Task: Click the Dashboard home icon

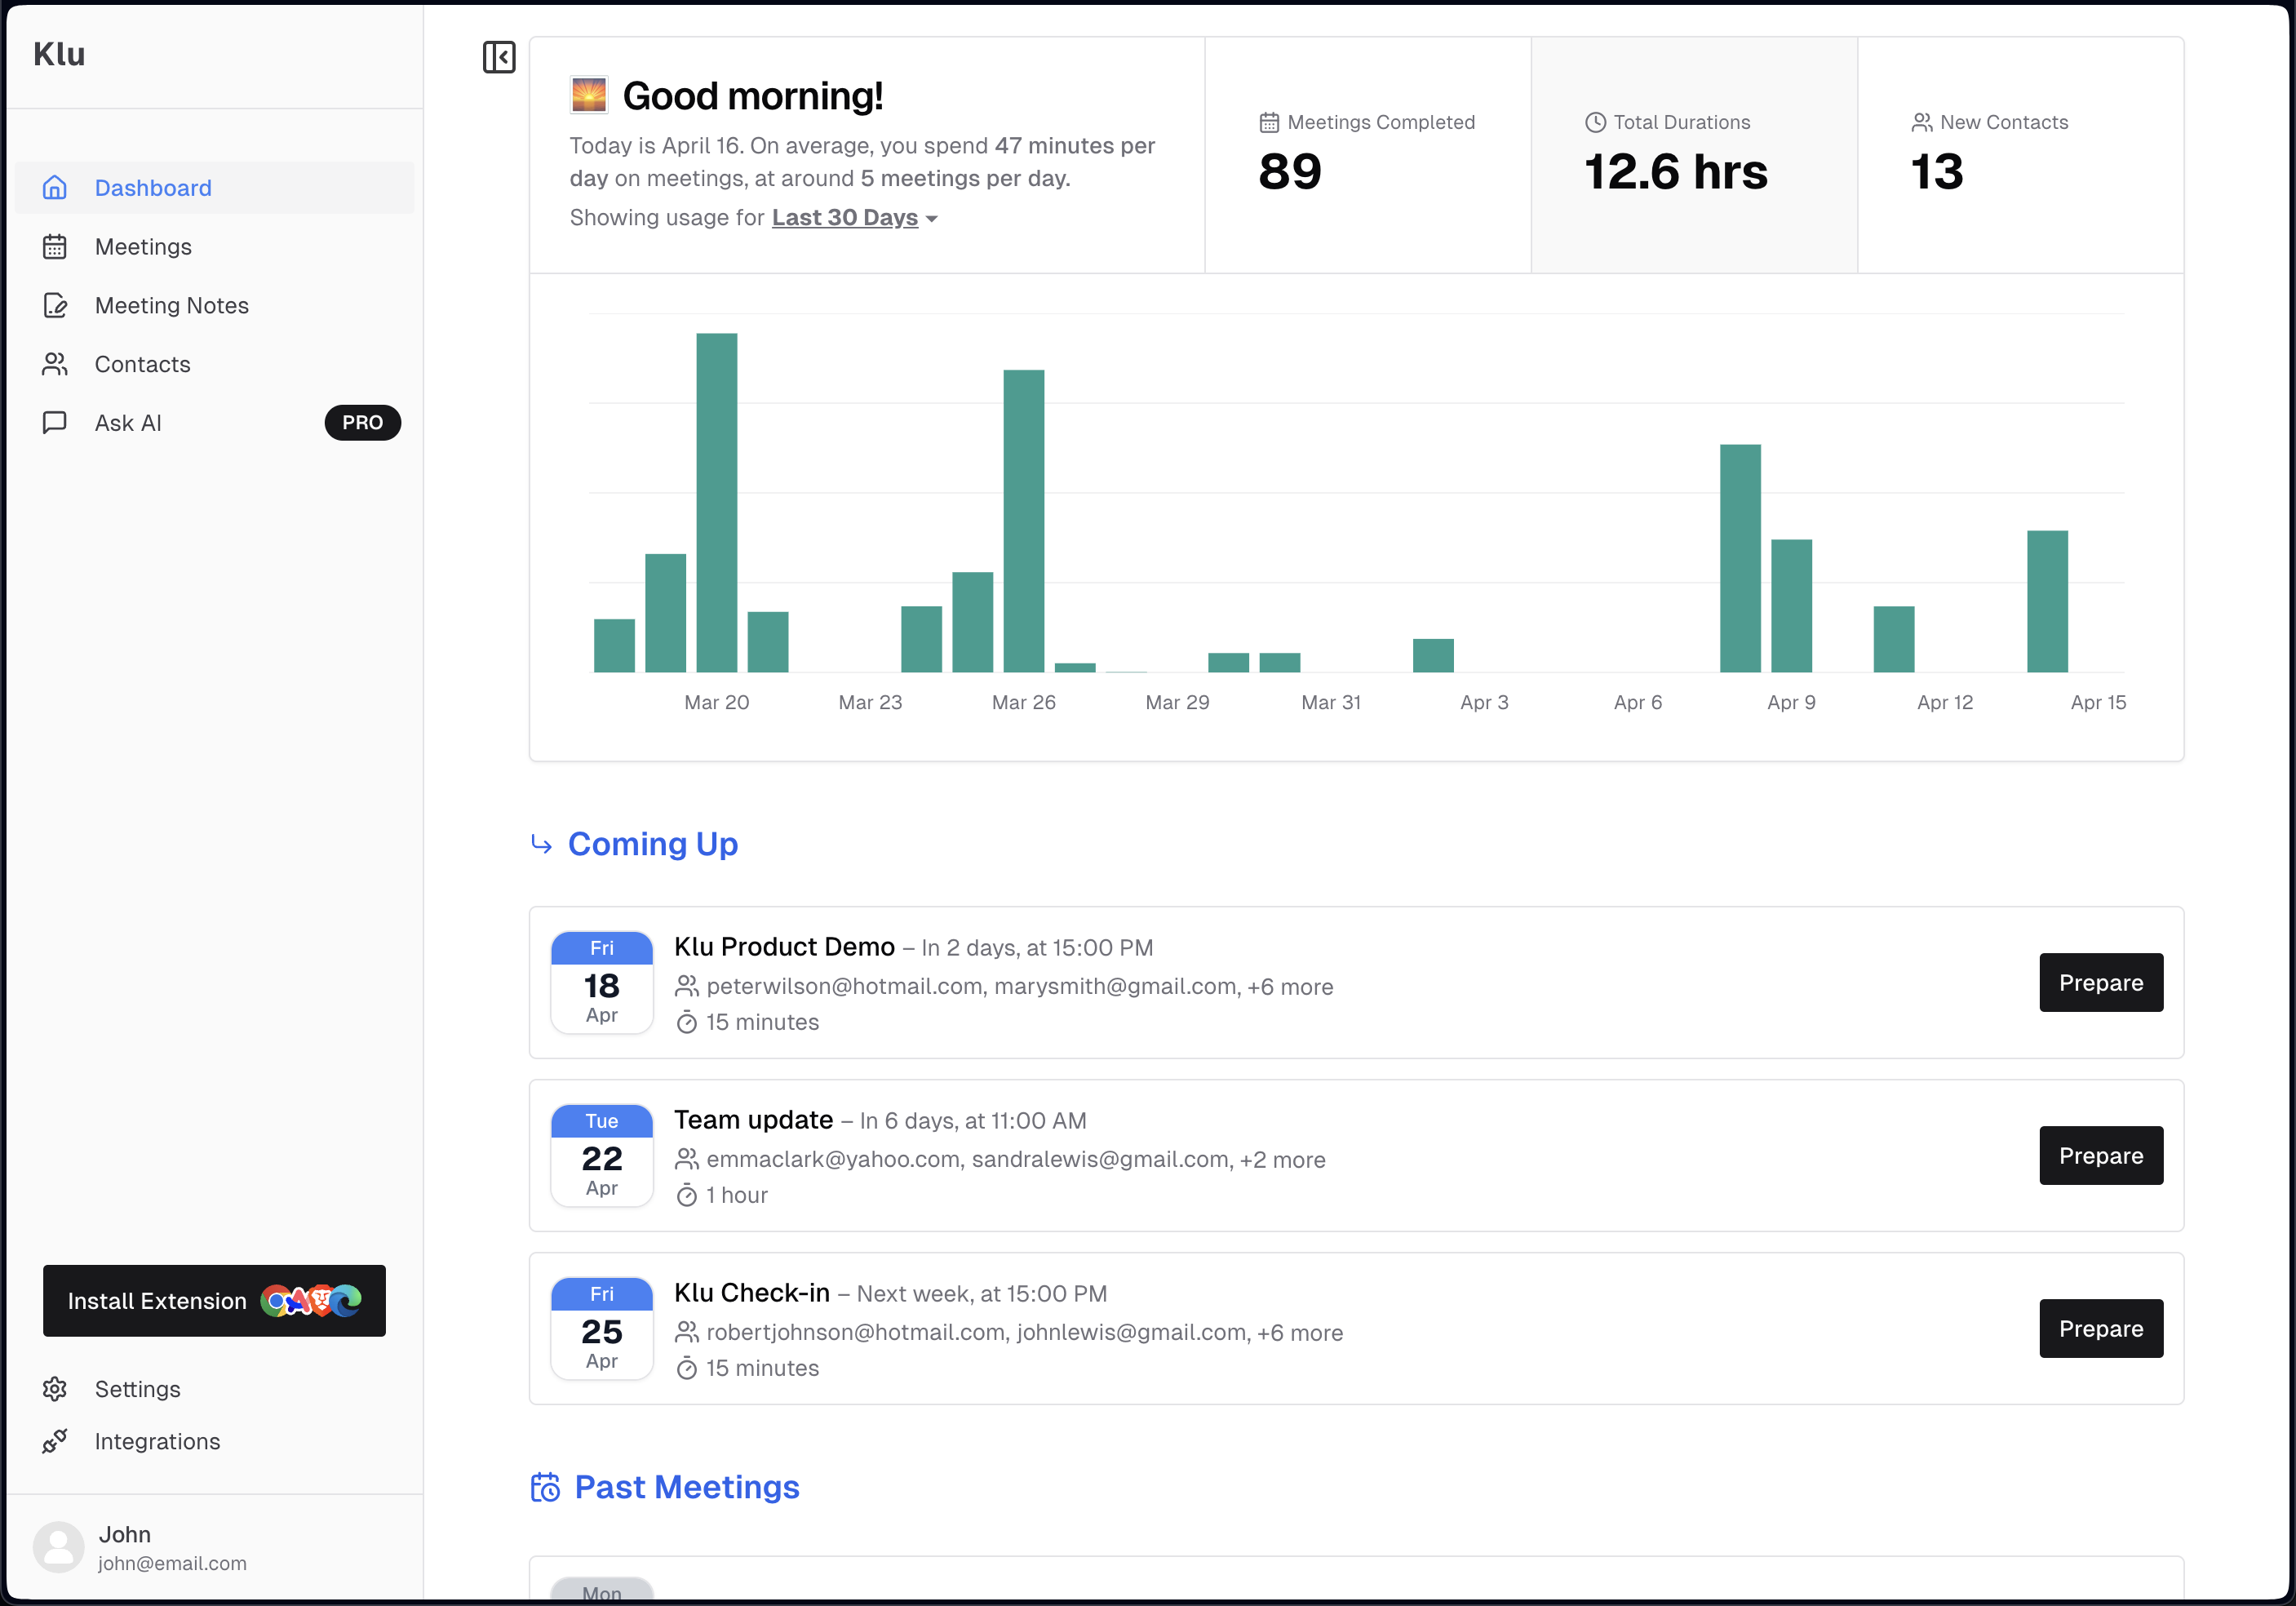Action: coord(55,187)
